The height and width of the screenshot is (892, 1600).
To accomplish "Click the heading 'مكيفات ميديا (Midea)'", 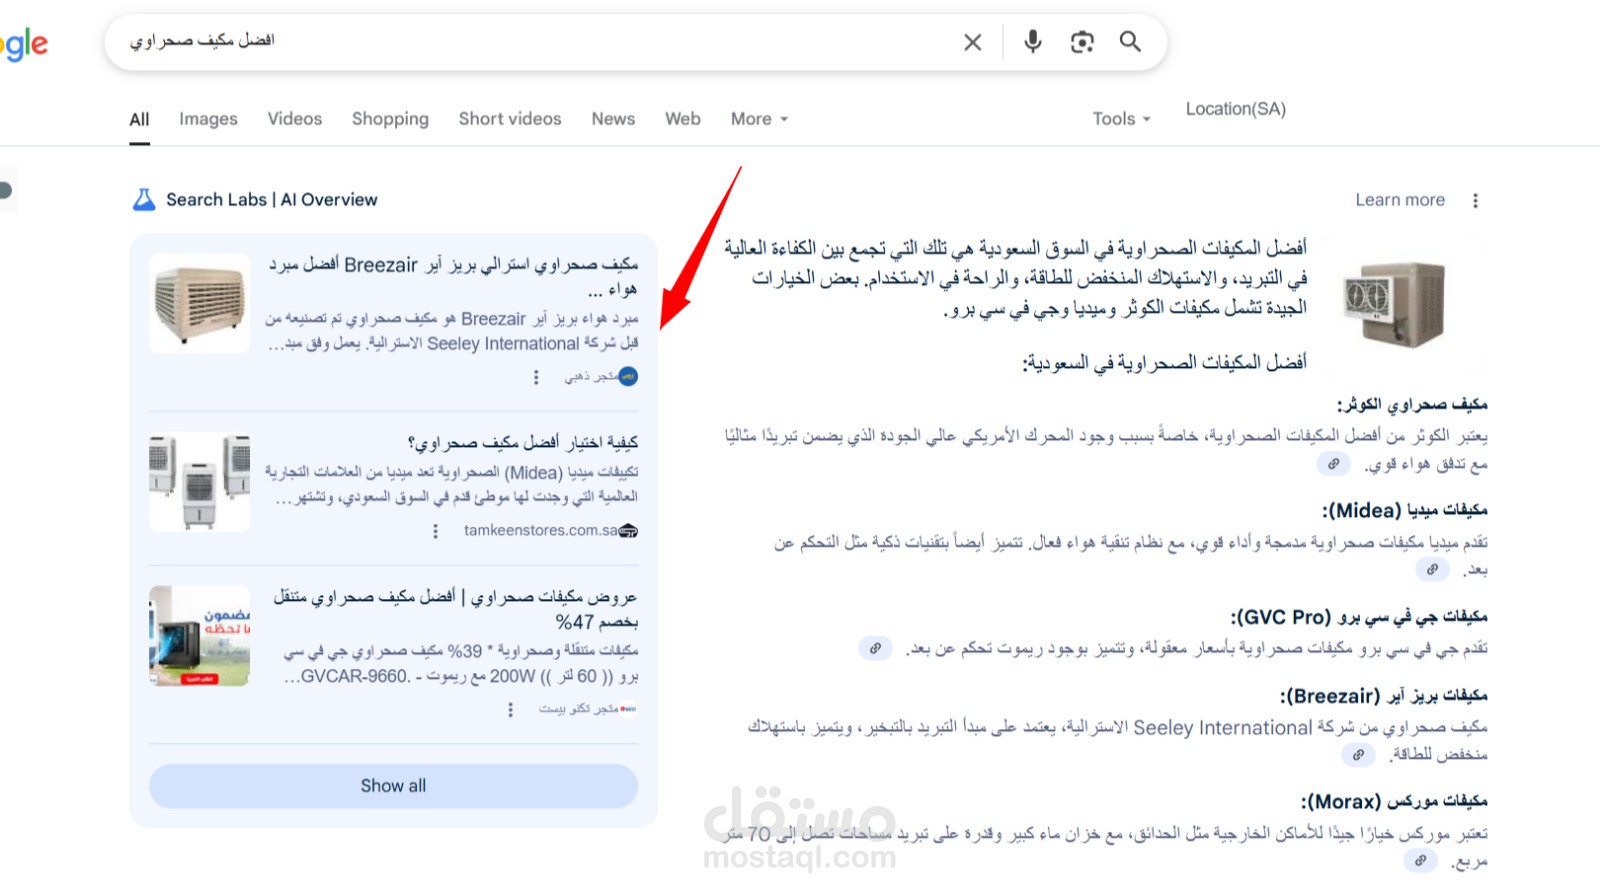I will tap(1404, 511).
